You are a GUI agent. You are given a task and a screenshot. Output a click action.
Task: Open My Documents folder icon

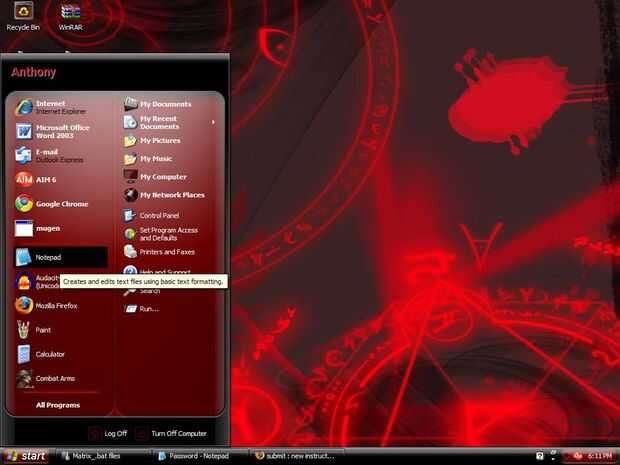pos(130,104)
